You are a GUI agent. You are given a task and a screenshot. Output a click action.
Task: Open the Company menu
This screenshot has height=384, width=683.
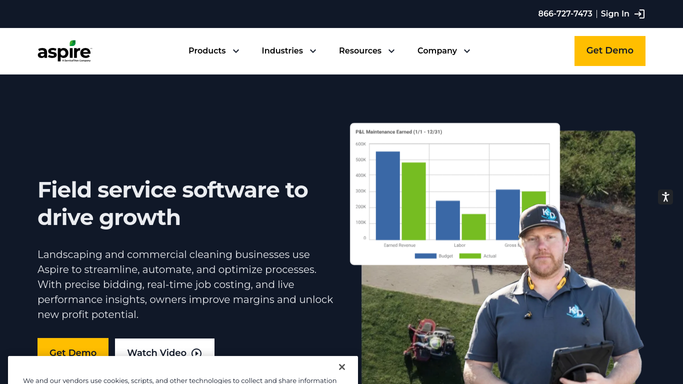[443, 51]
